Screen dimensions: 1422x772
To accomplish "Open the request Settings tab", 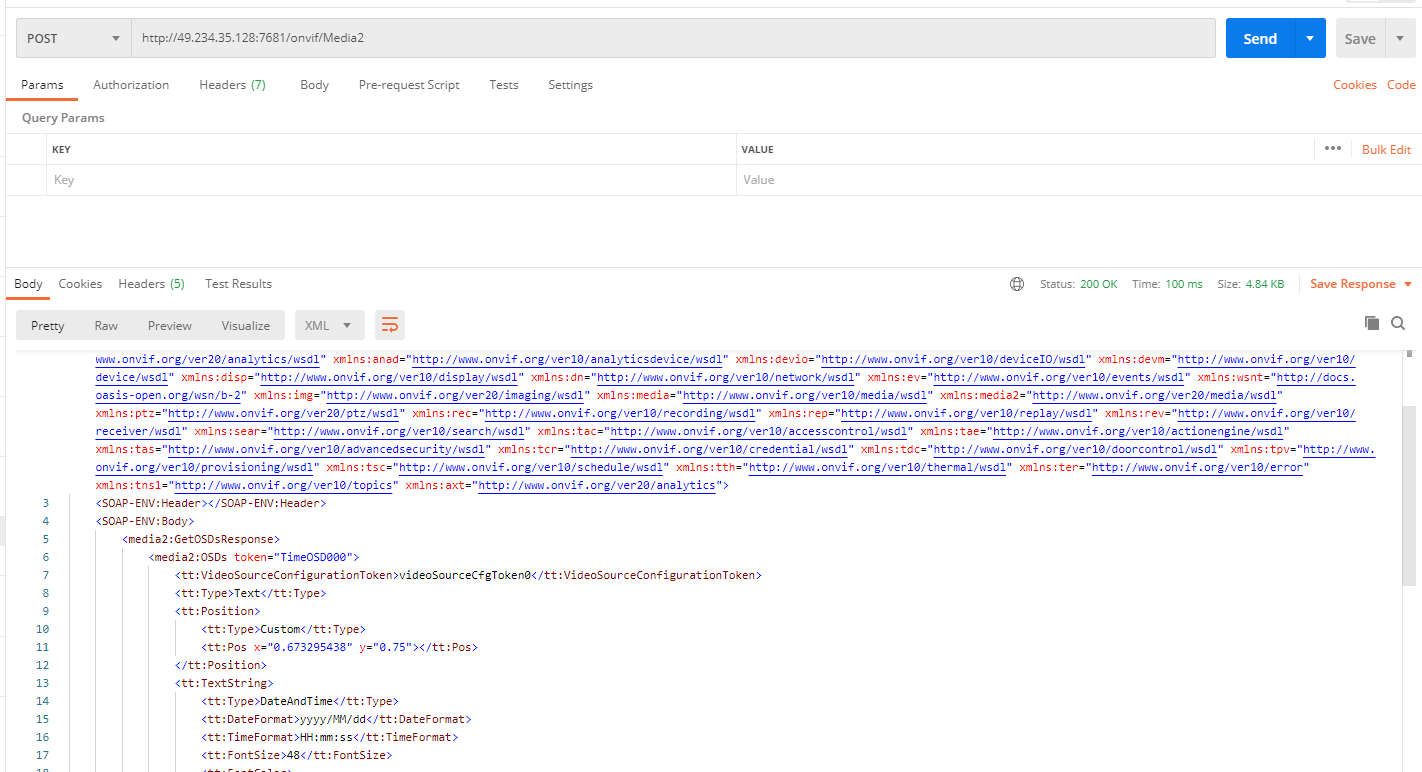I will tap(570, 85).
